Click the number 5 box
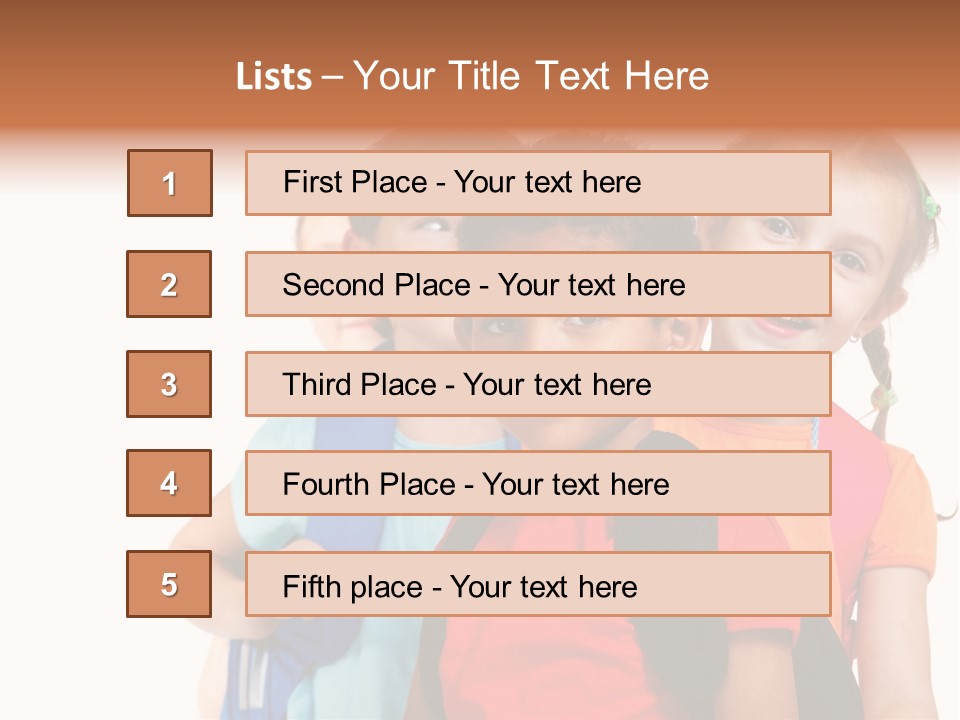960x720 pixels. click(169, 584)
